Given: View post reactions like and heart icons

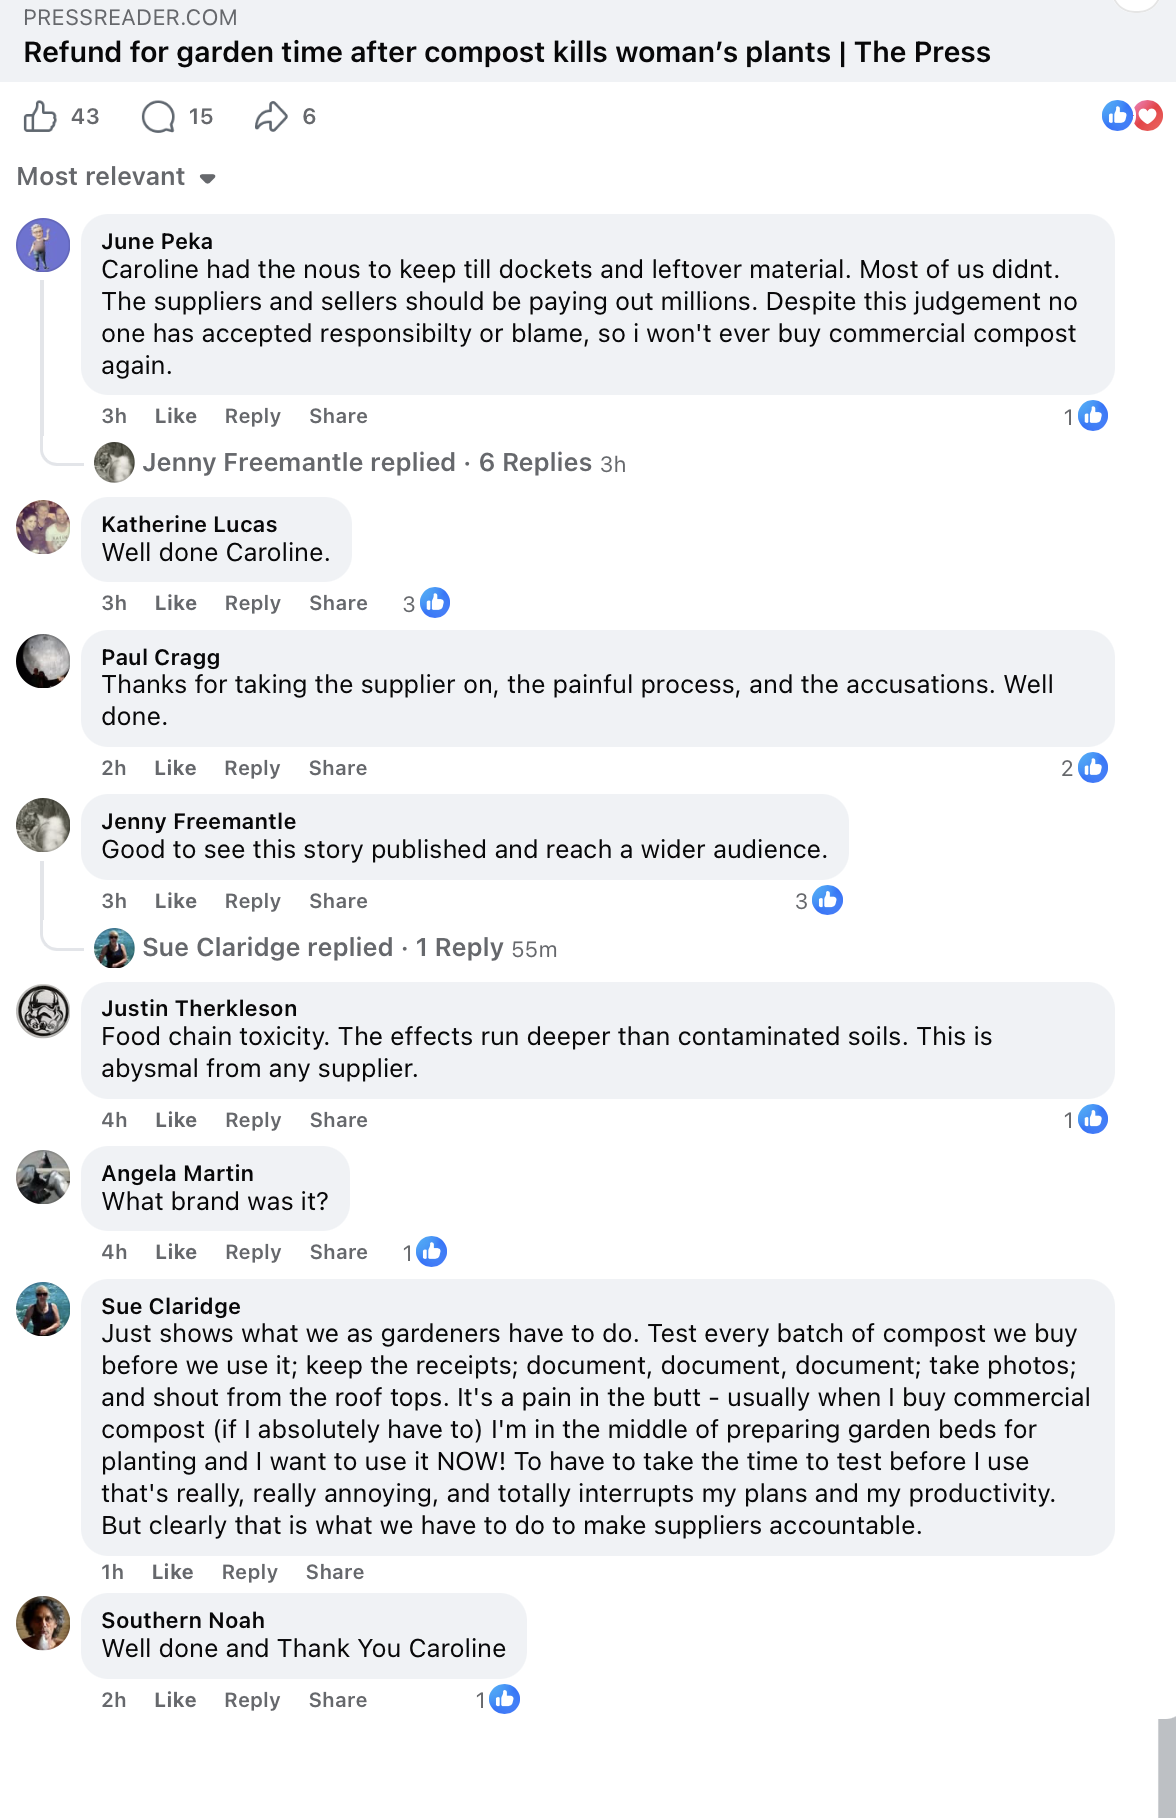Looking at the screenshot, I should [x=1132, y=116].
